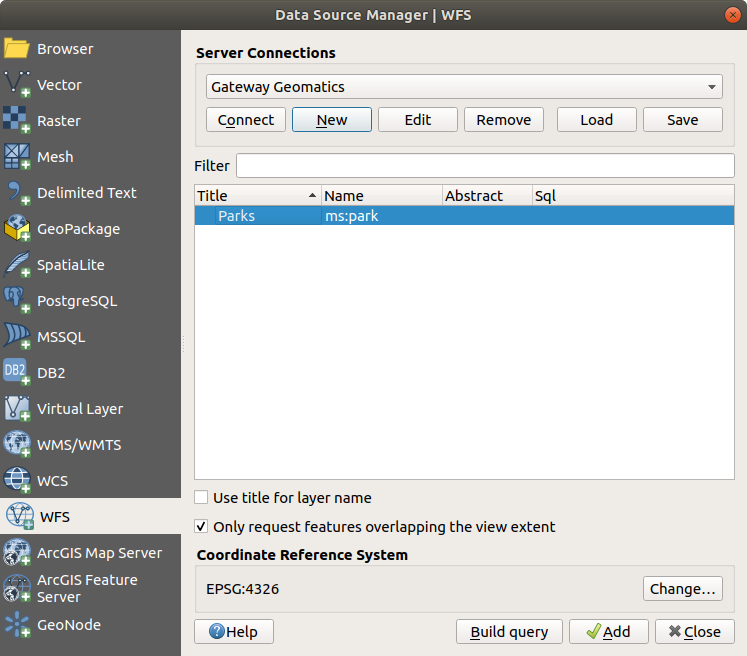Uncheck Only request features overlapping view extent

[202, 527]
